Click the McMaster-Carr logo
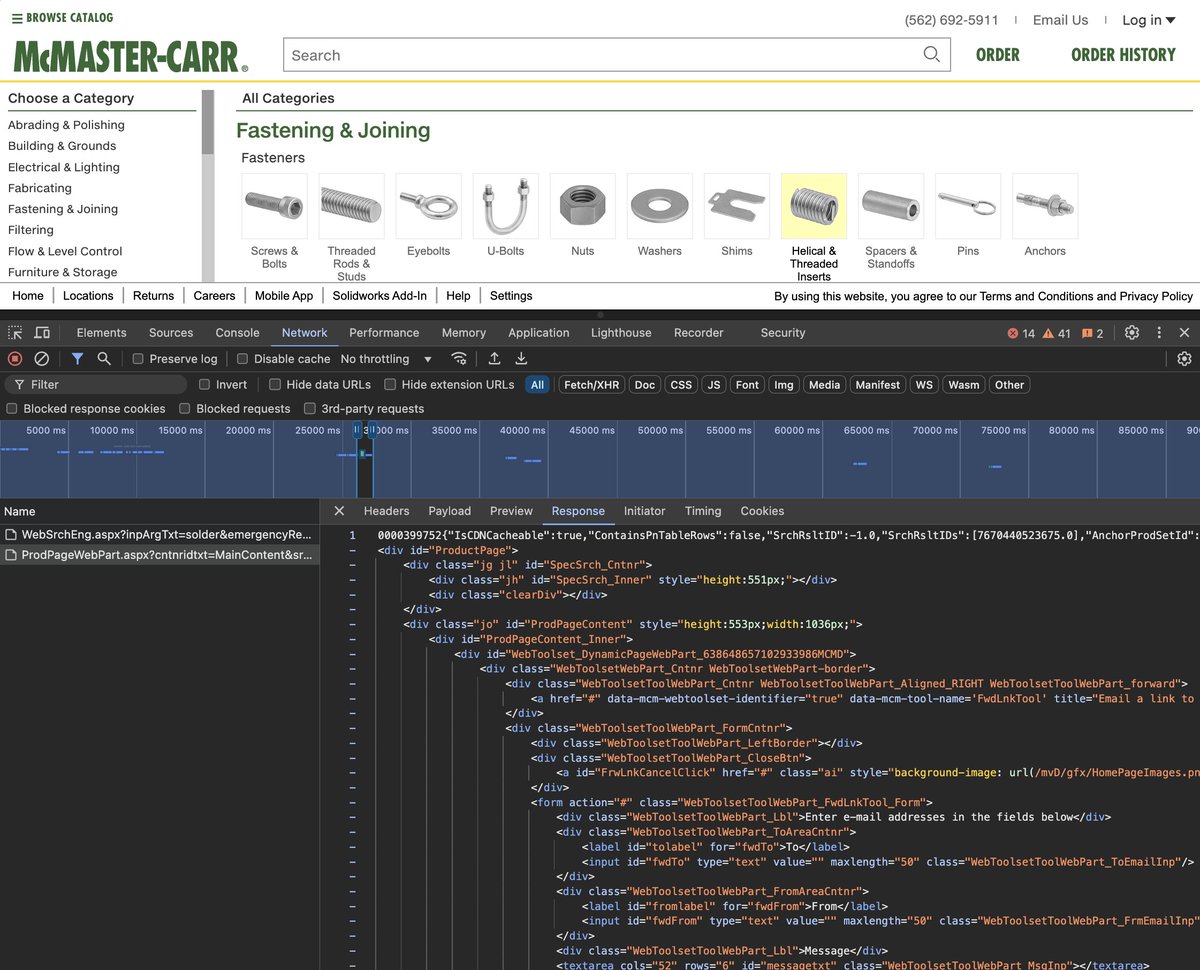Screen dimensions: 1200x970 coord(130,56)
